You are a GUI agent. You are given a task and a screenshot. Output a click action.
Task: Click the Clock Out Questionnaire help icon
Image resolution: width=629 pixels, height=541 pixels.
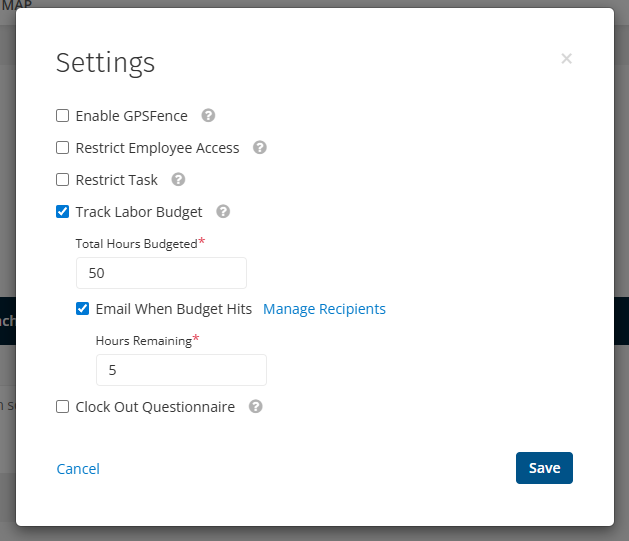tap(256, 407)
